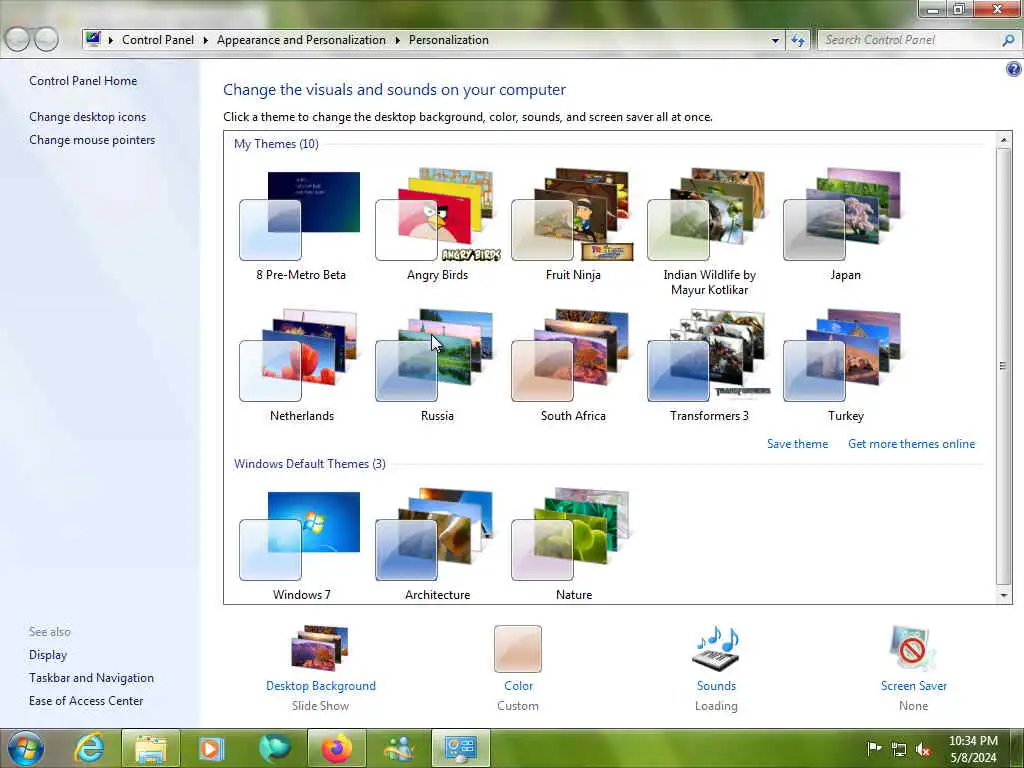Pick the Netherlands theme

point(301,366)
